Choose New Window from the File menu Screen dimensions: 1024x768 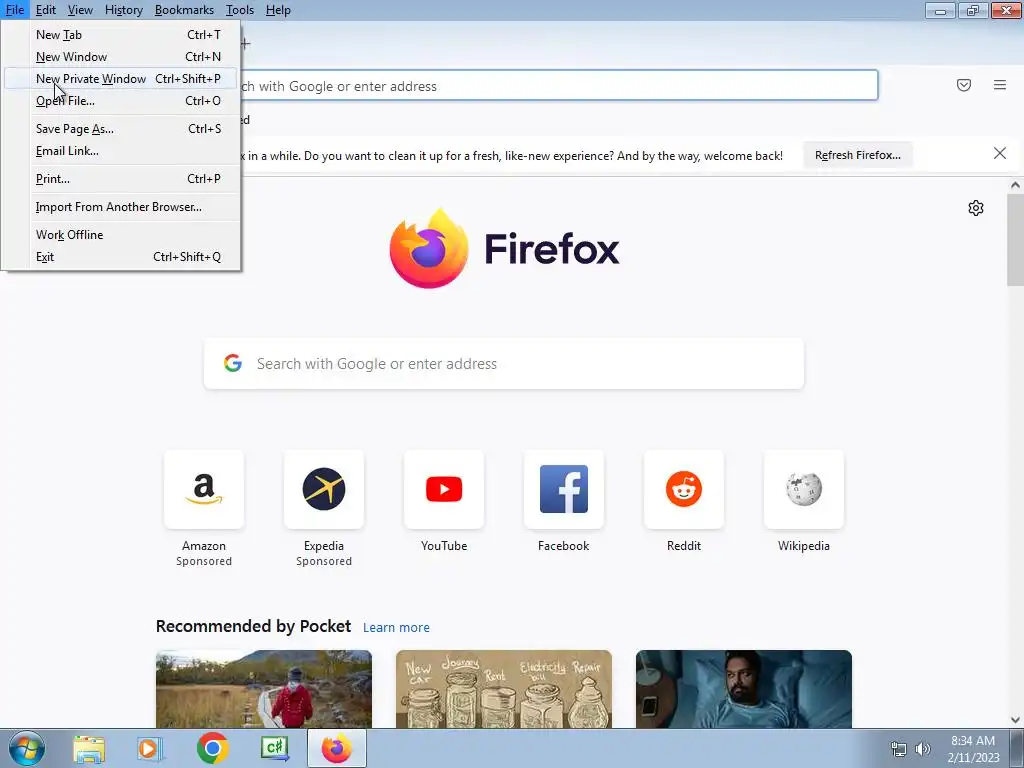tap(121, 57)
